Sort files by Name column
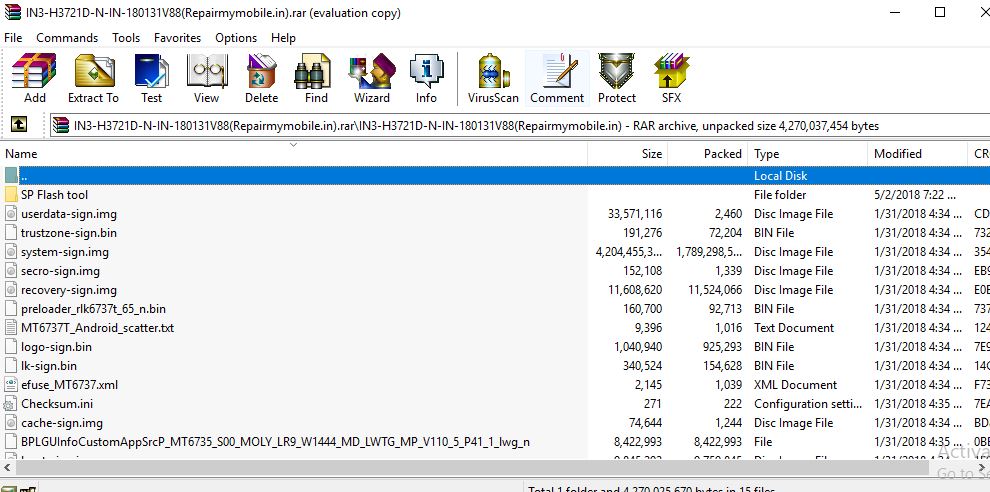990x492 pixels. [300, 154]
